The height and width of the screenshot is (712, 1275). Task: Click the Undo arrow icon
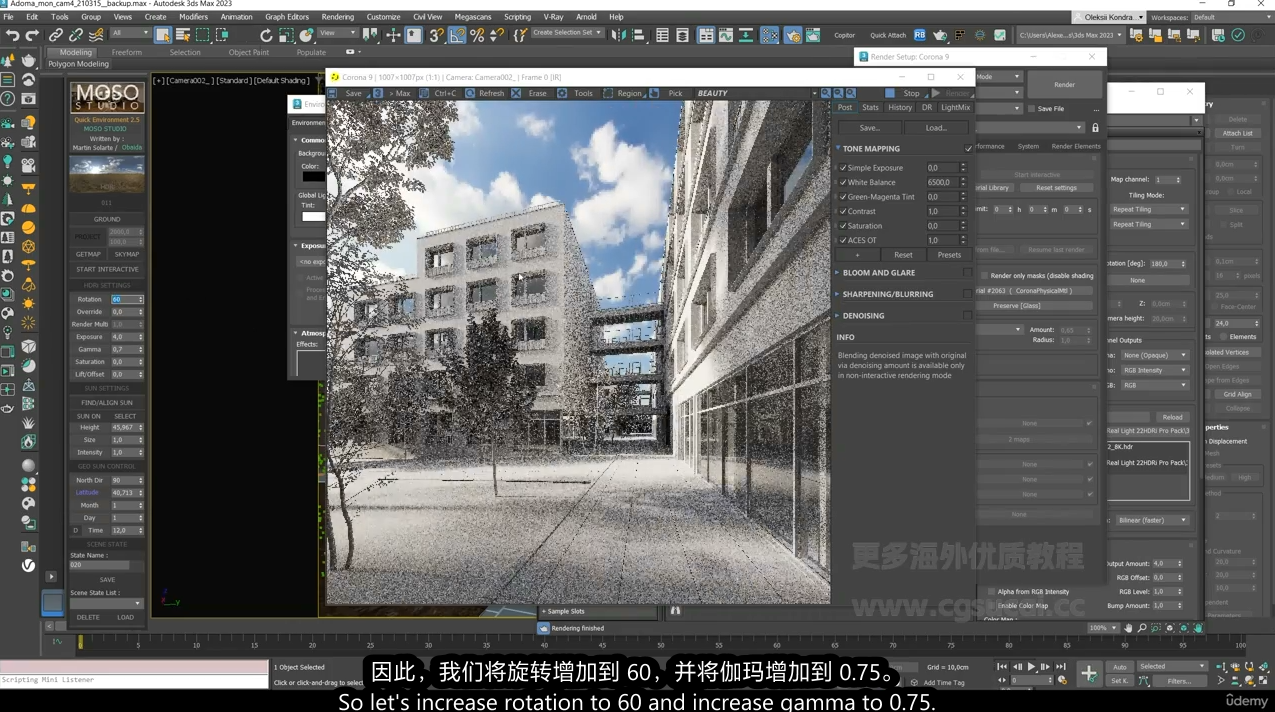coord(12,35)
